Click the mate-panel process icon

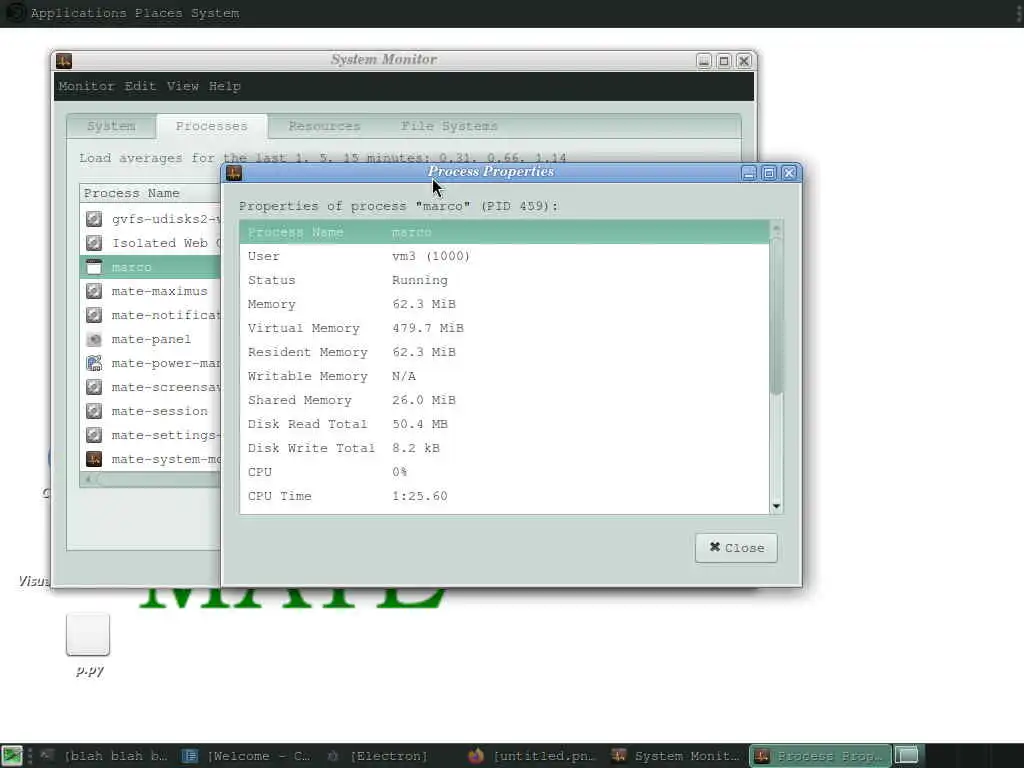tap(94, 339)
